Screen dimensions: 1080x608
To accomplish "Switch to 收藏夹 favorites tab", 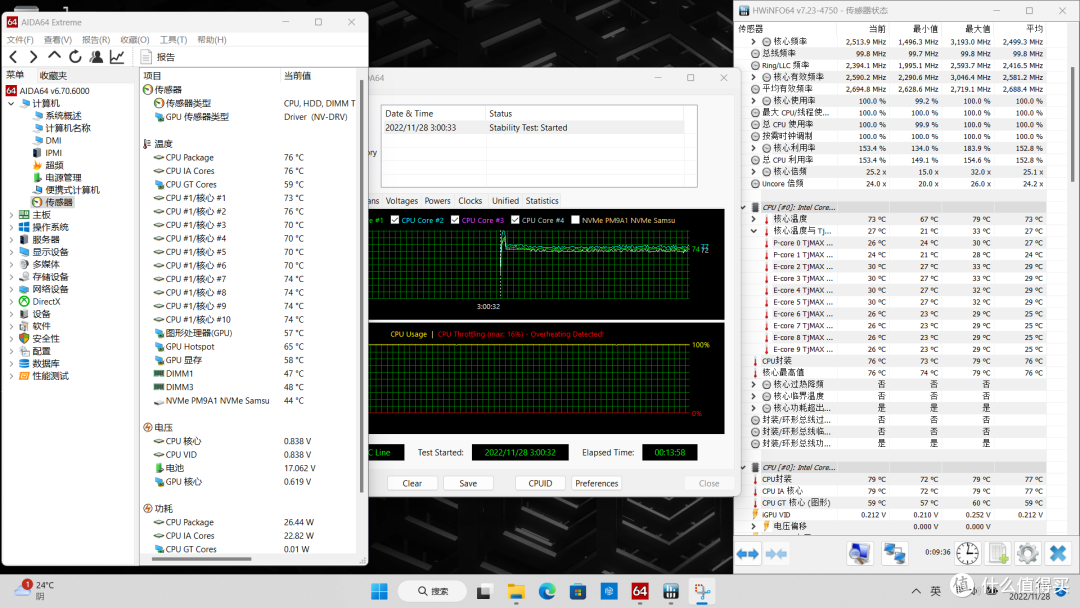I will 53,75.
